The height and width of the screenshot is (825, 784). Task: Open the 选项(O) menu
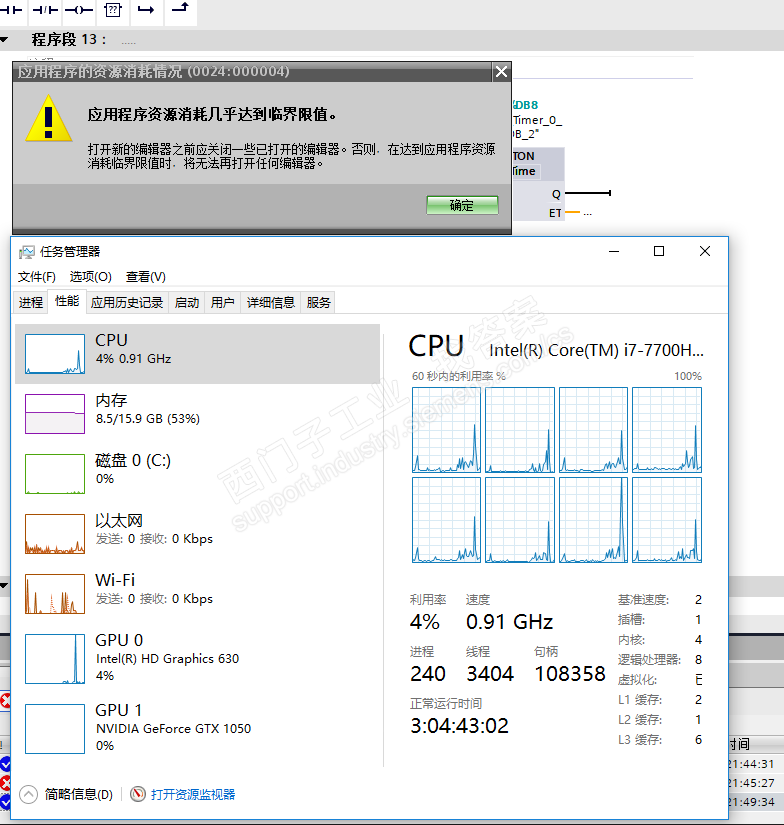point(91,277)
